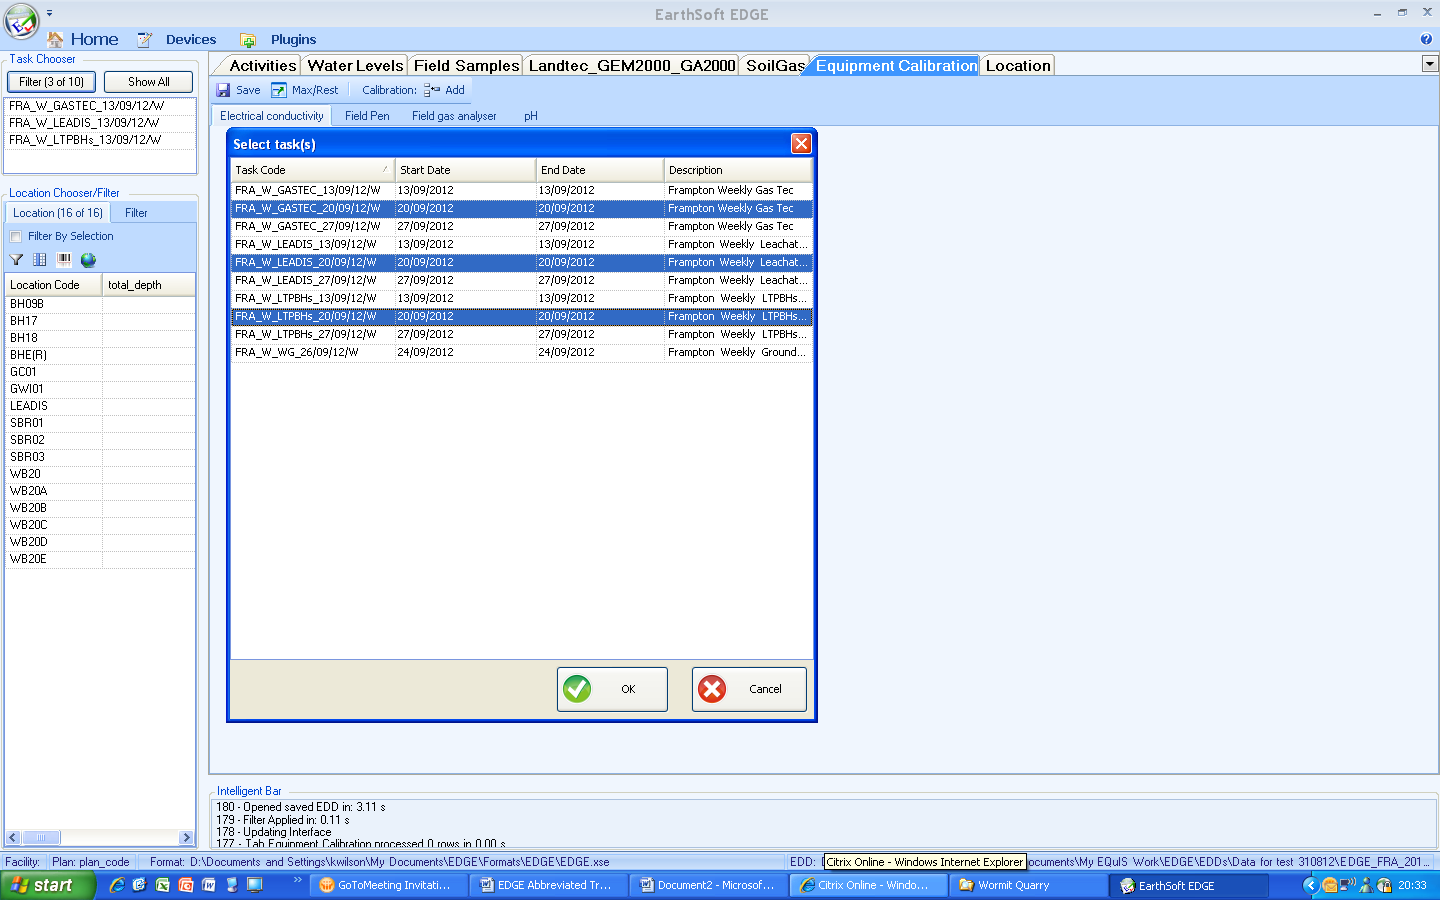Switch to the Field gas analyser sub-tab
Image resolution: width=1440 pixels, height=900 pixels.
tap(454, 116)
